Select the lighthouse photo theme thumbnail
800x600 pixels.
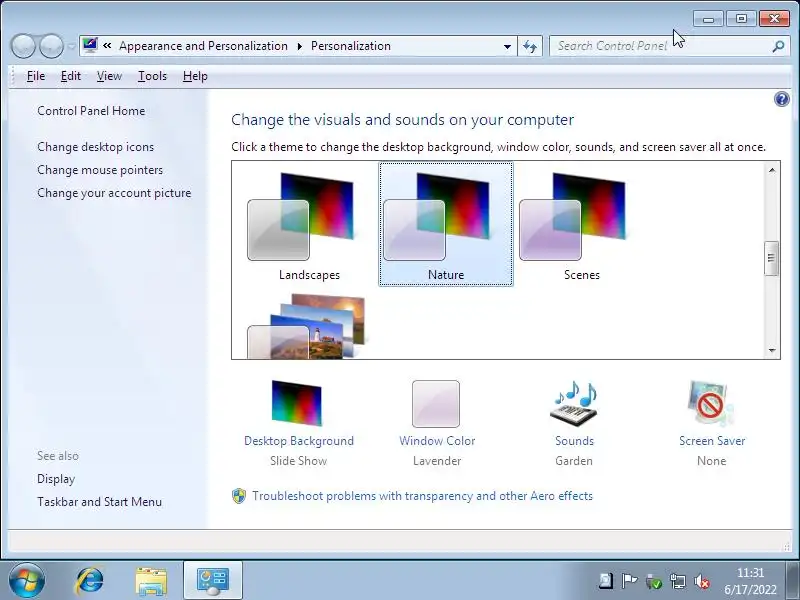(x=306, y=326)
